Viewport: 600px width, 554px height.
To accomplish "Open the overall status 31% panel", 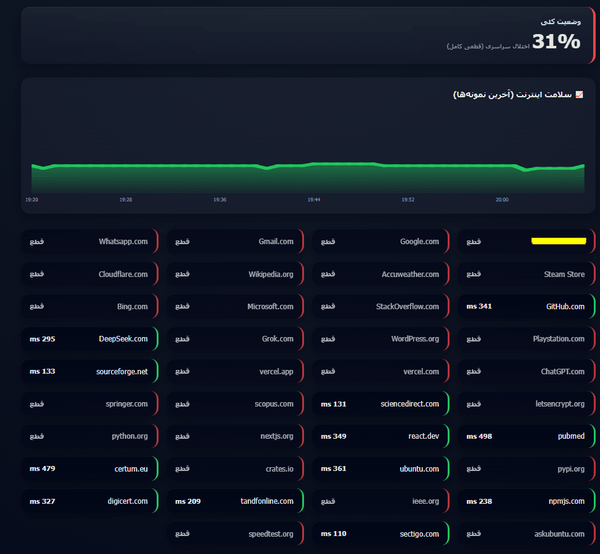I will click(308, 35).
